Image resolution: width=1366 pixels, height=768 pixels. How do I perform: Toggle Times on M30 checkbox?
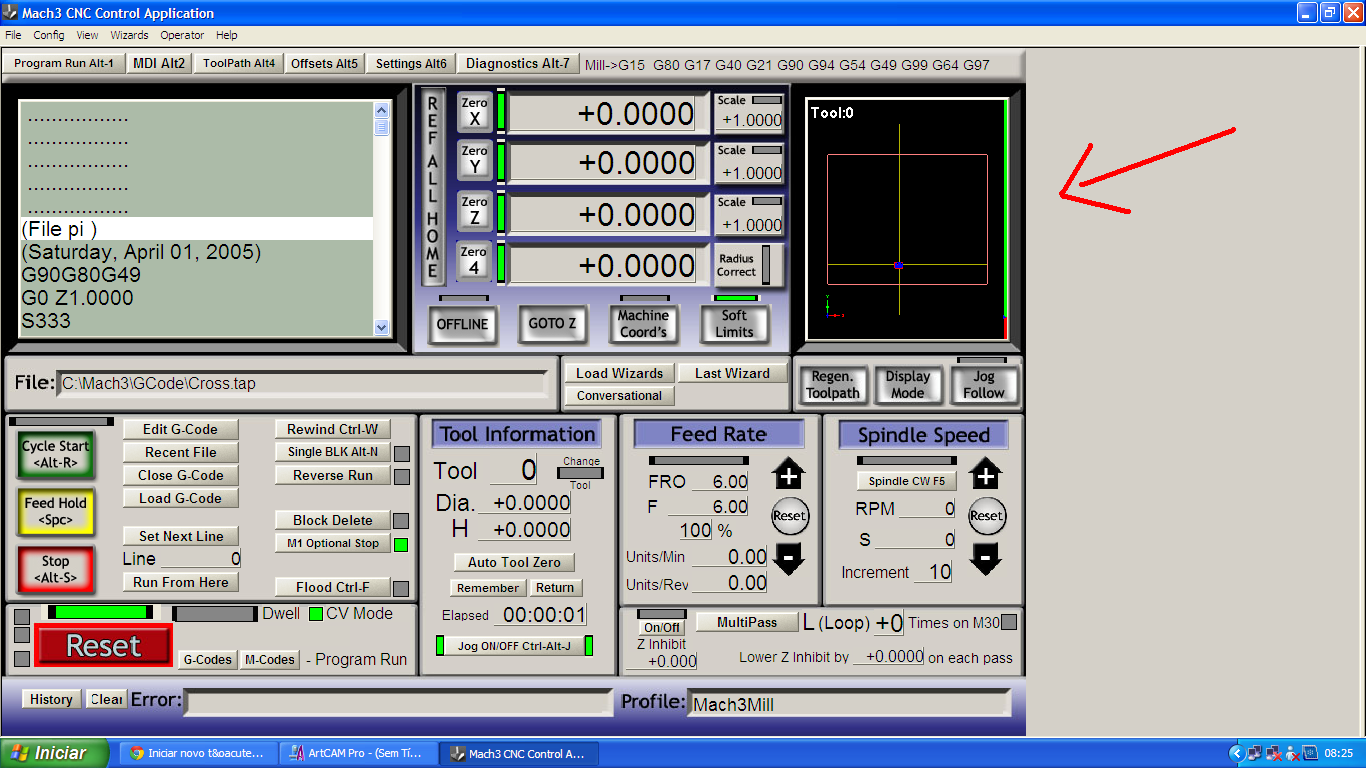[x=1009, y=622]
